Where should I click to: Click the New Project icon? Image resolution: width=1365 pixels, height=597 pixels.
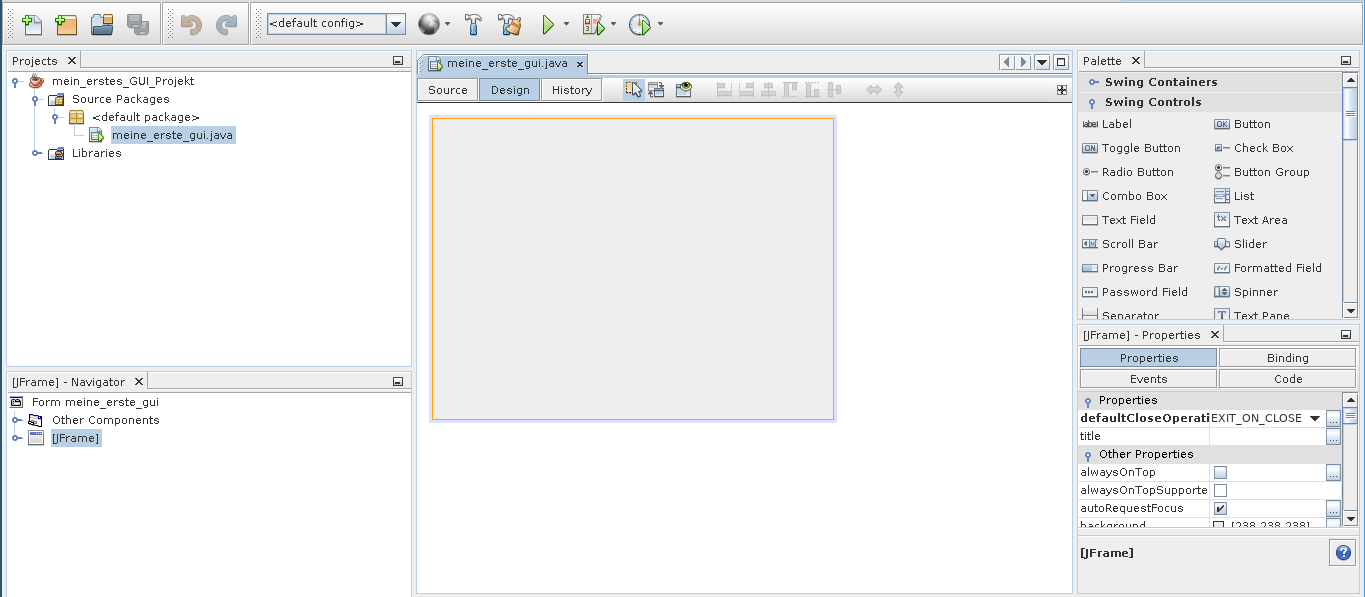[66, 24]
